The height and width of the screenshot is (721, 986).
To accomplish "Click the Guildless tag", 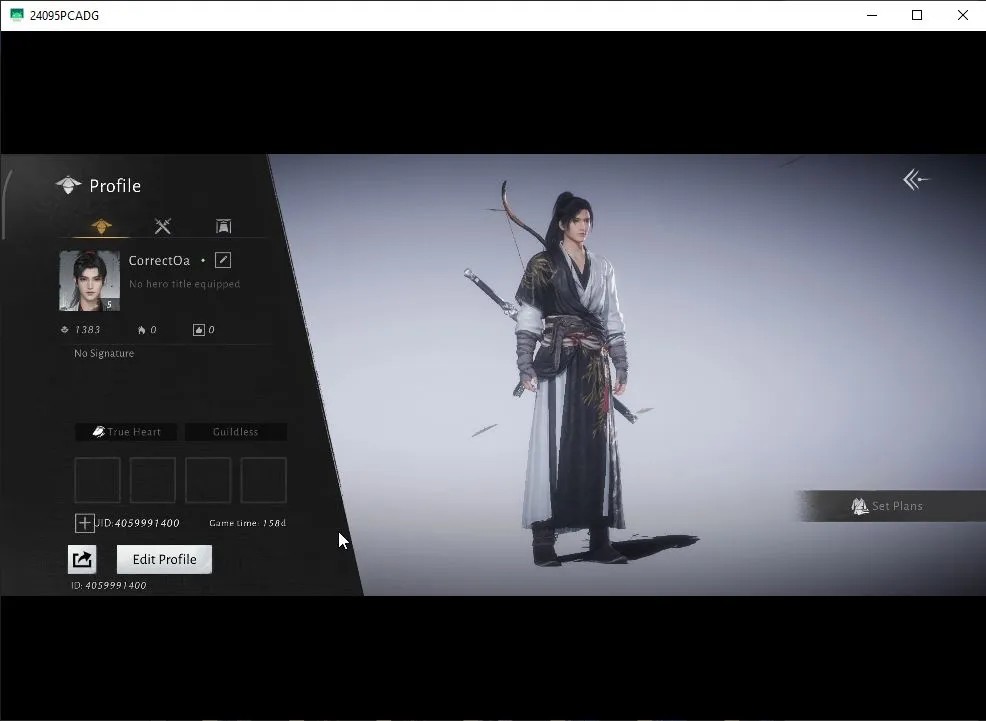I will tap(236, 432).
